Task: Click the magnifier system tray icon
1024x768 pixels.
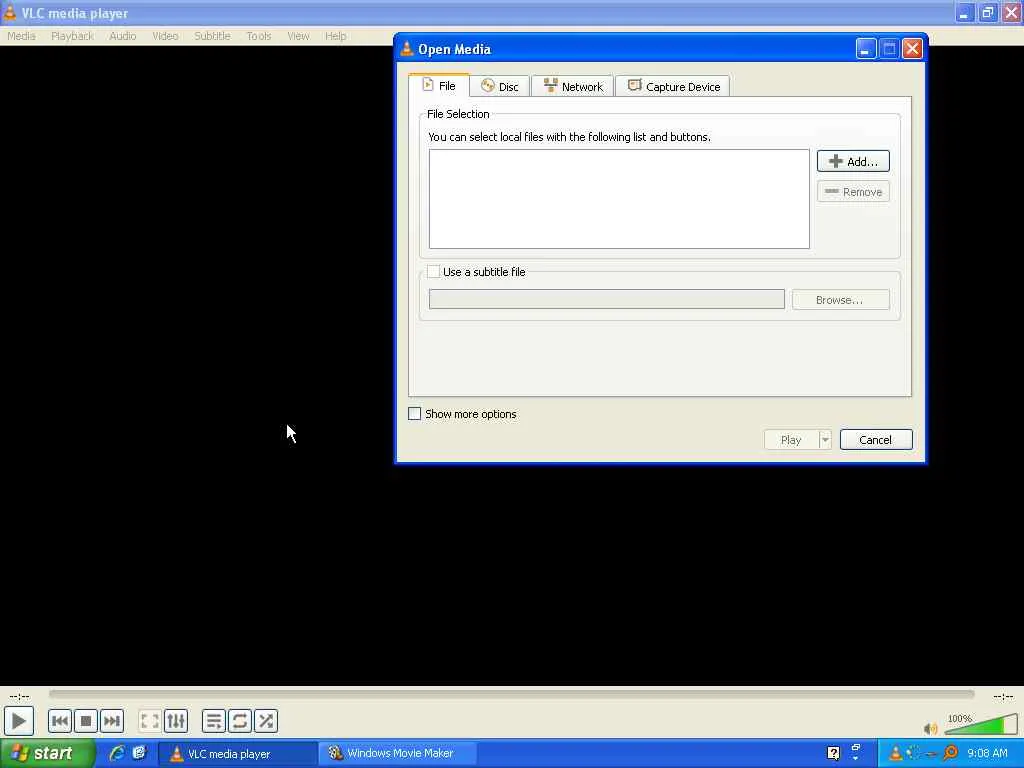Action: (x=950, y=753)
